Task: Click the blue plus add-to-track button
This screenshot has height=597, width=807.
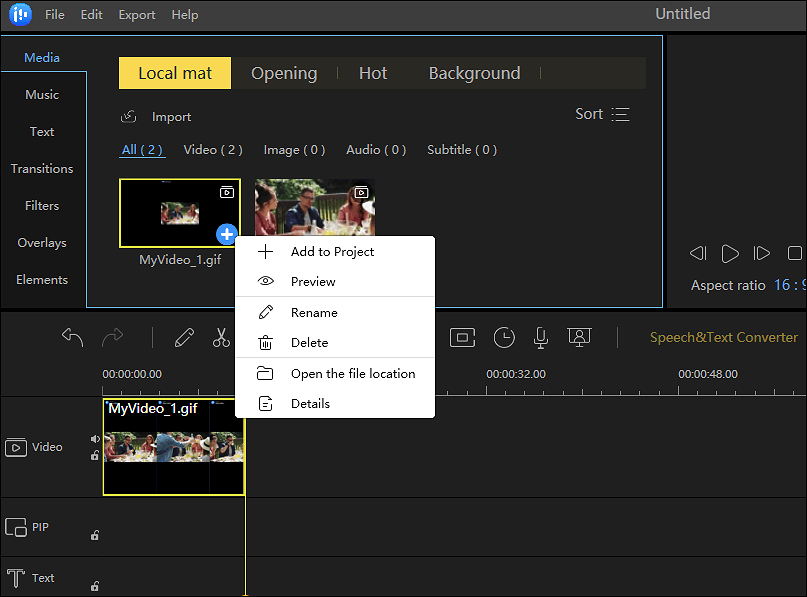Action: pyautogui.click(x=226, y=234)
